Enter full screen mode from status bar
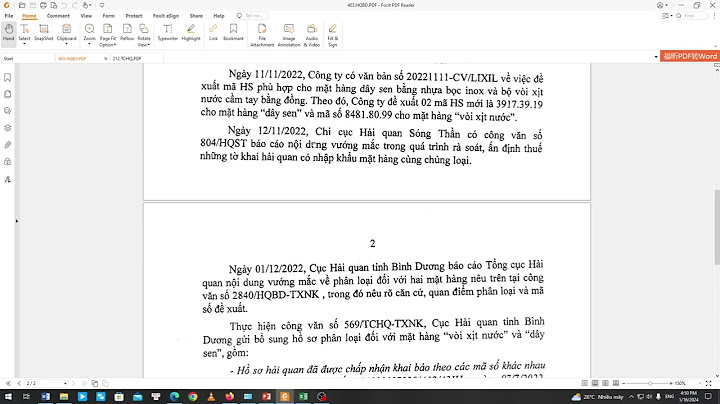 pos(709,383)
